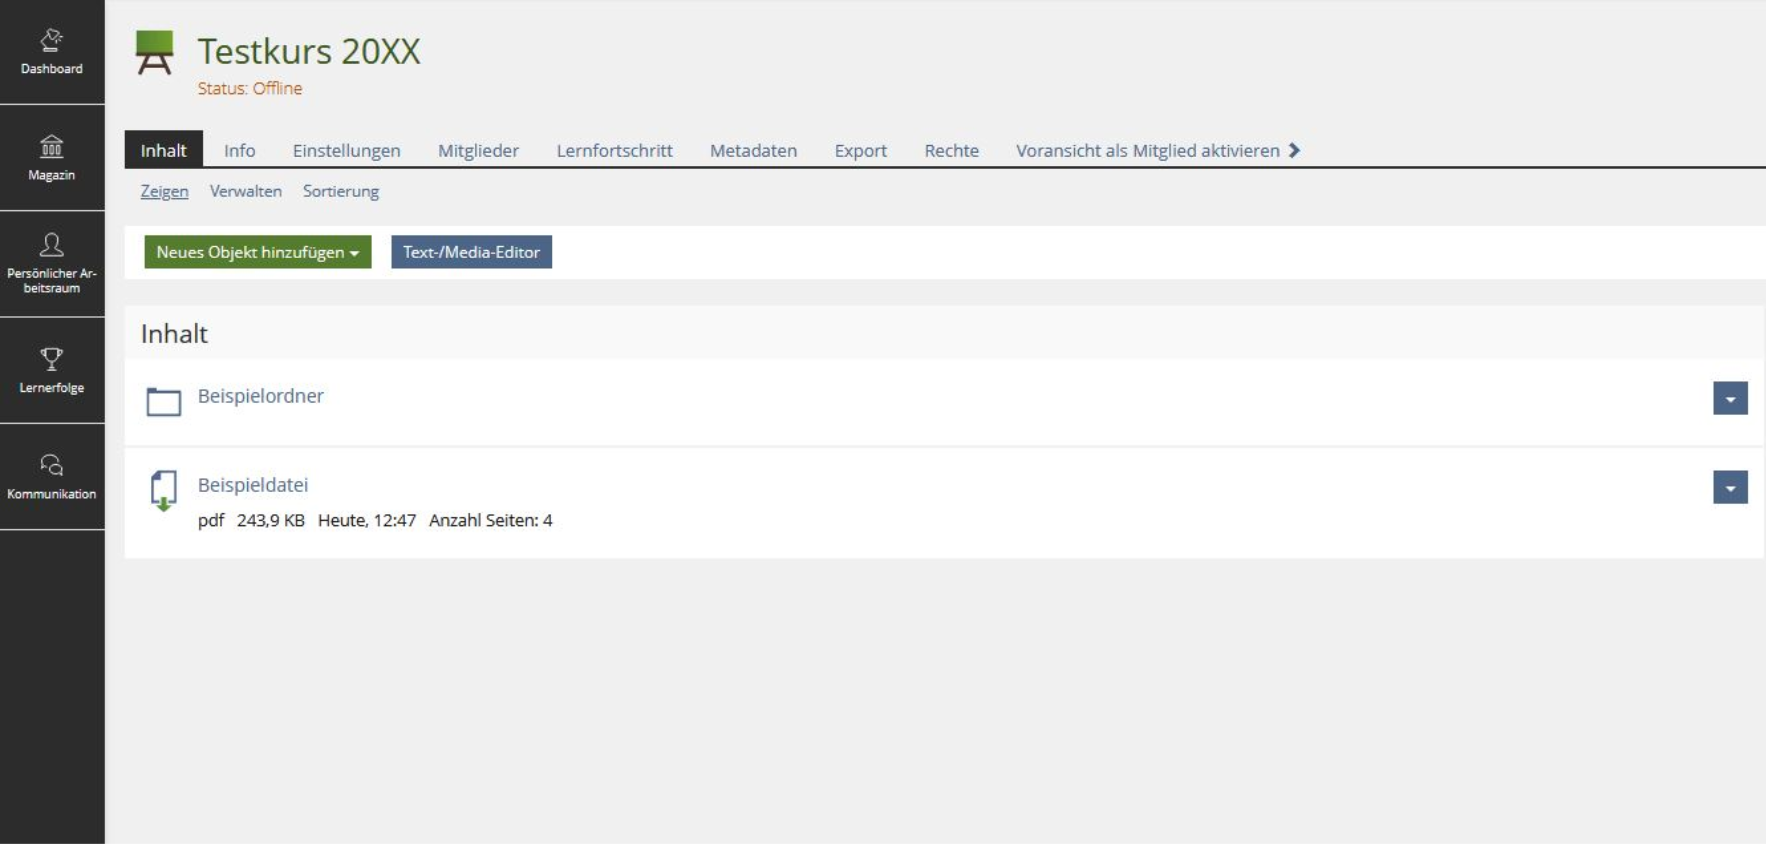Click the Testkurs 20XX title
Viewport: 1766px width, 844px height.
(x=309, y=51)
